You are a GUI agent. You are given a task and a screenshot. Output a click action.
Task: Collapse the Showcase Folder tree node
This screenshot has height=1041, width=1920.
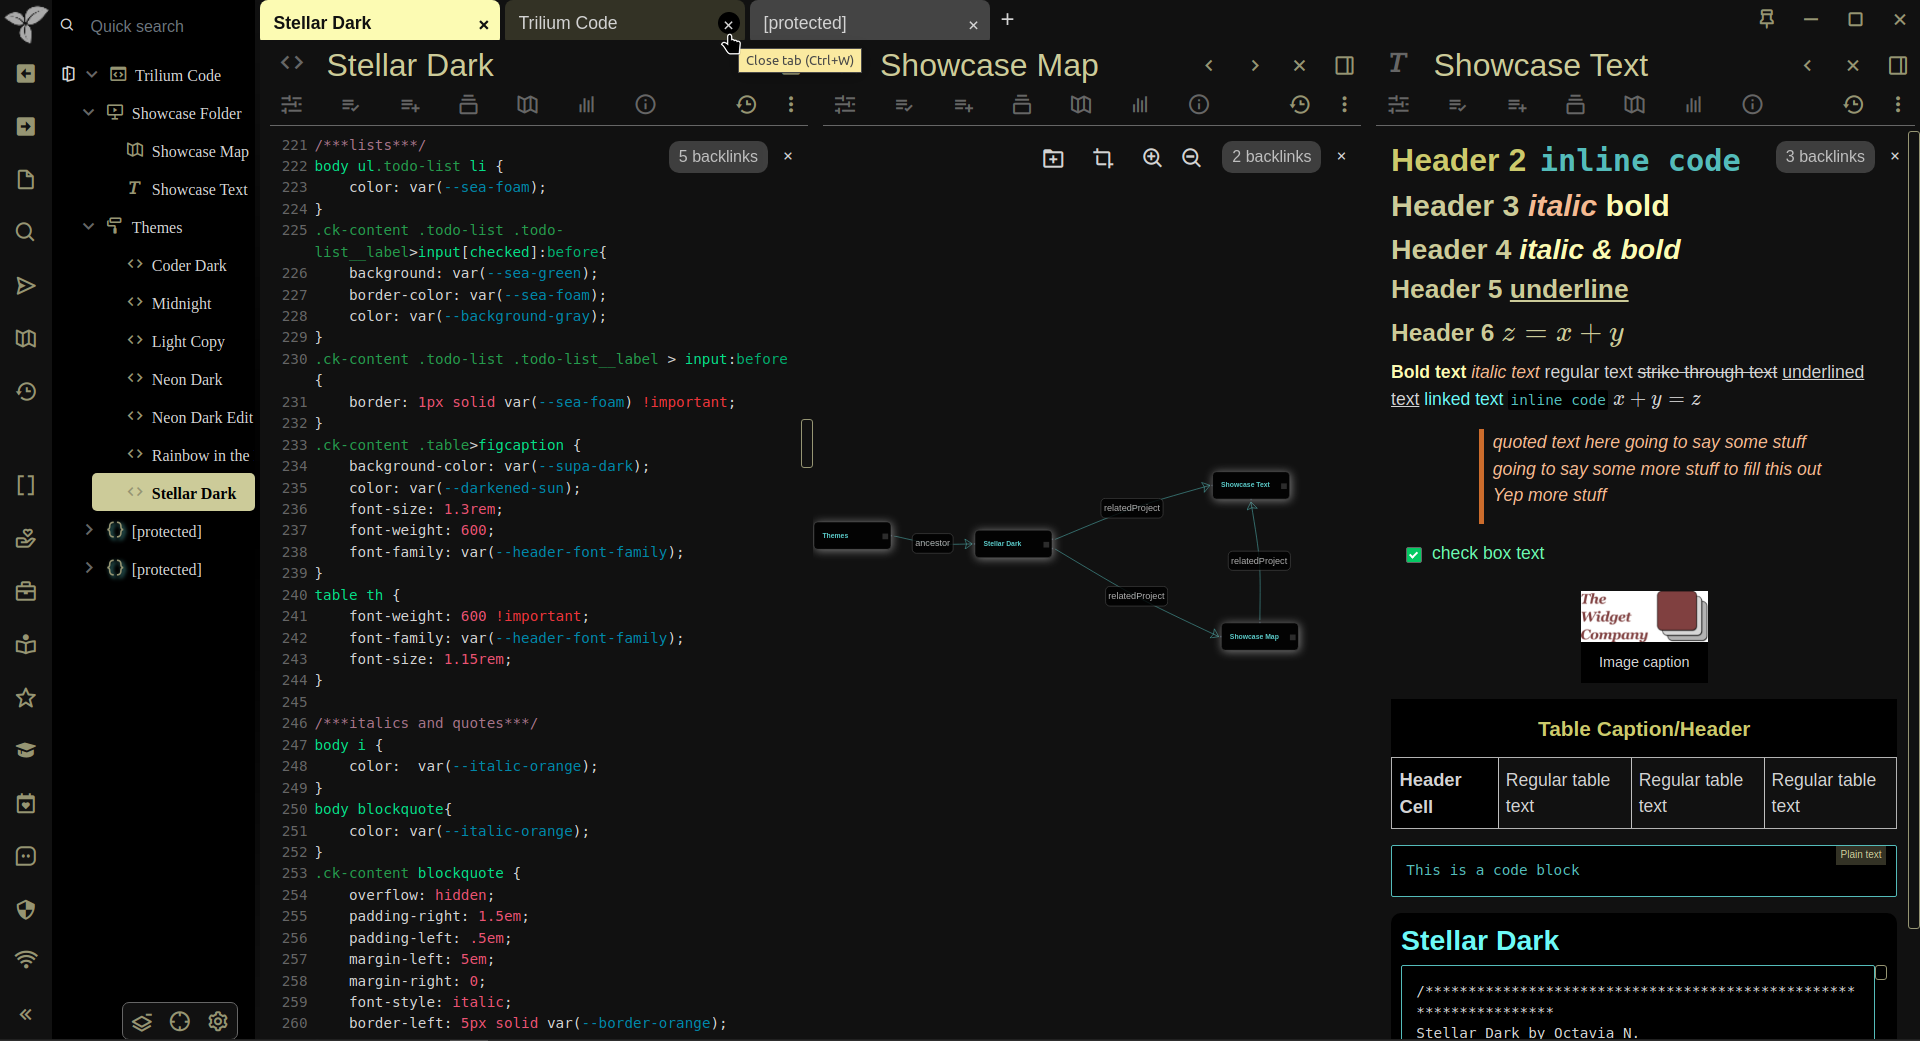(88, 113)
